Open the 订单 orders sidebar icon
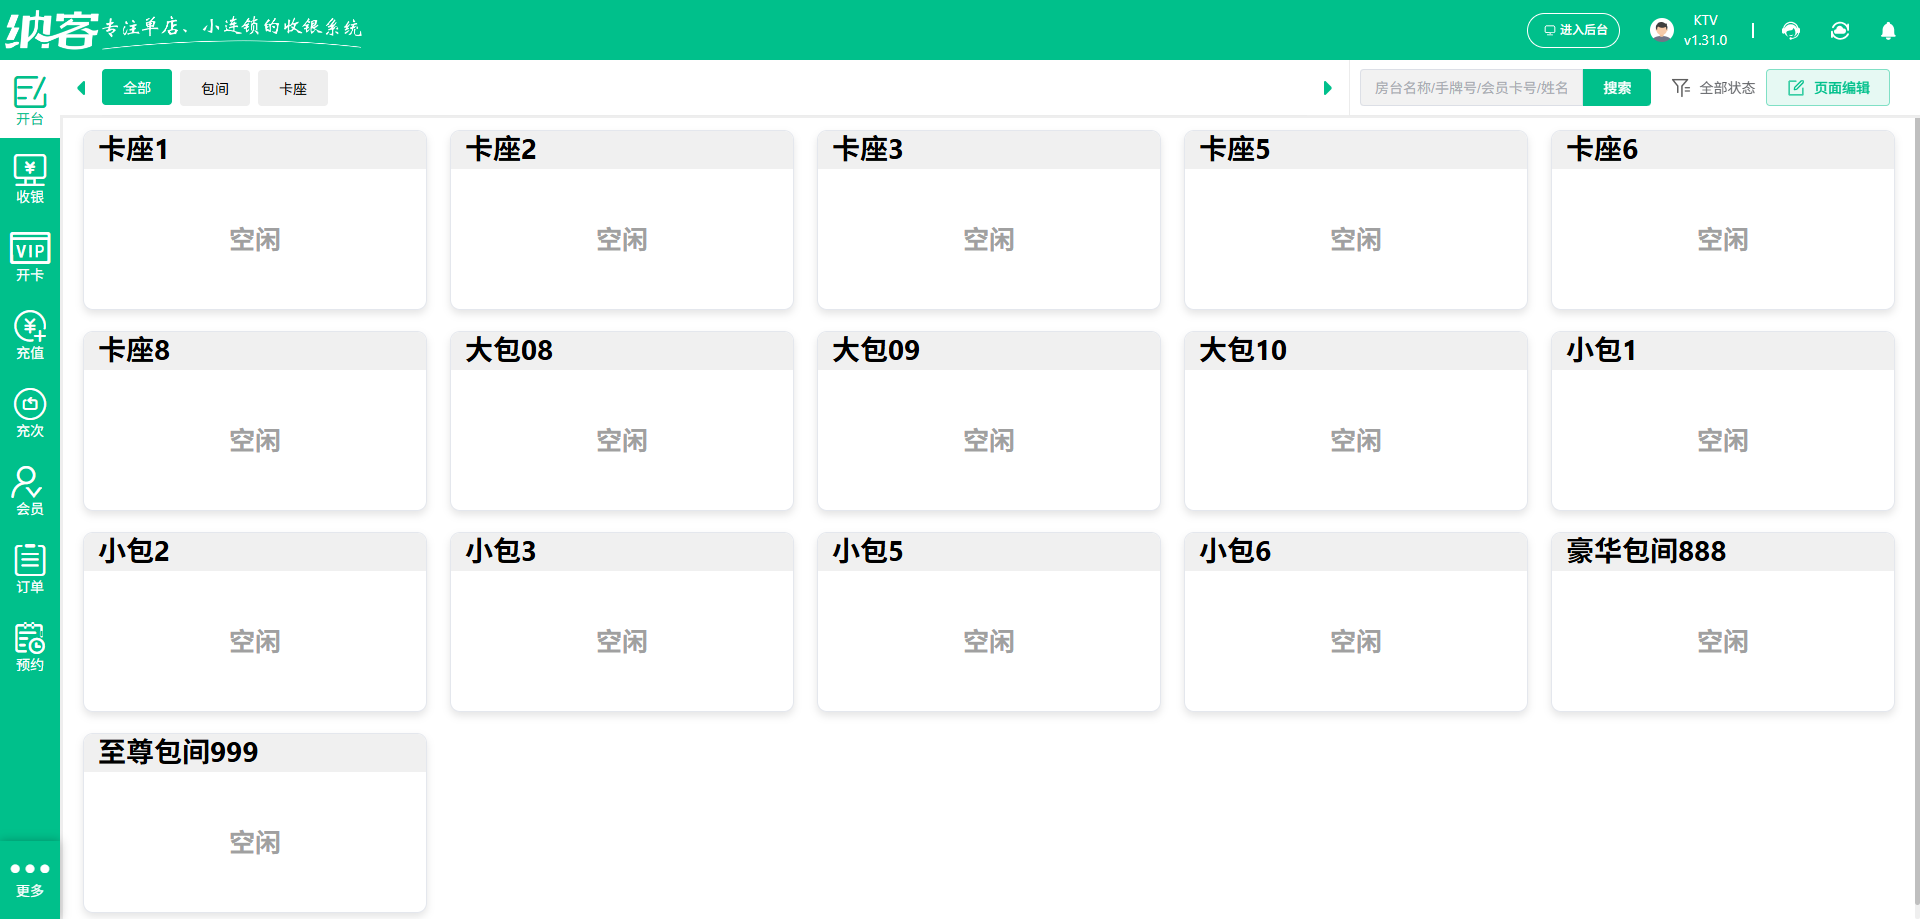The height and width of the screenshot is (919, 1920). click(30, 567)
